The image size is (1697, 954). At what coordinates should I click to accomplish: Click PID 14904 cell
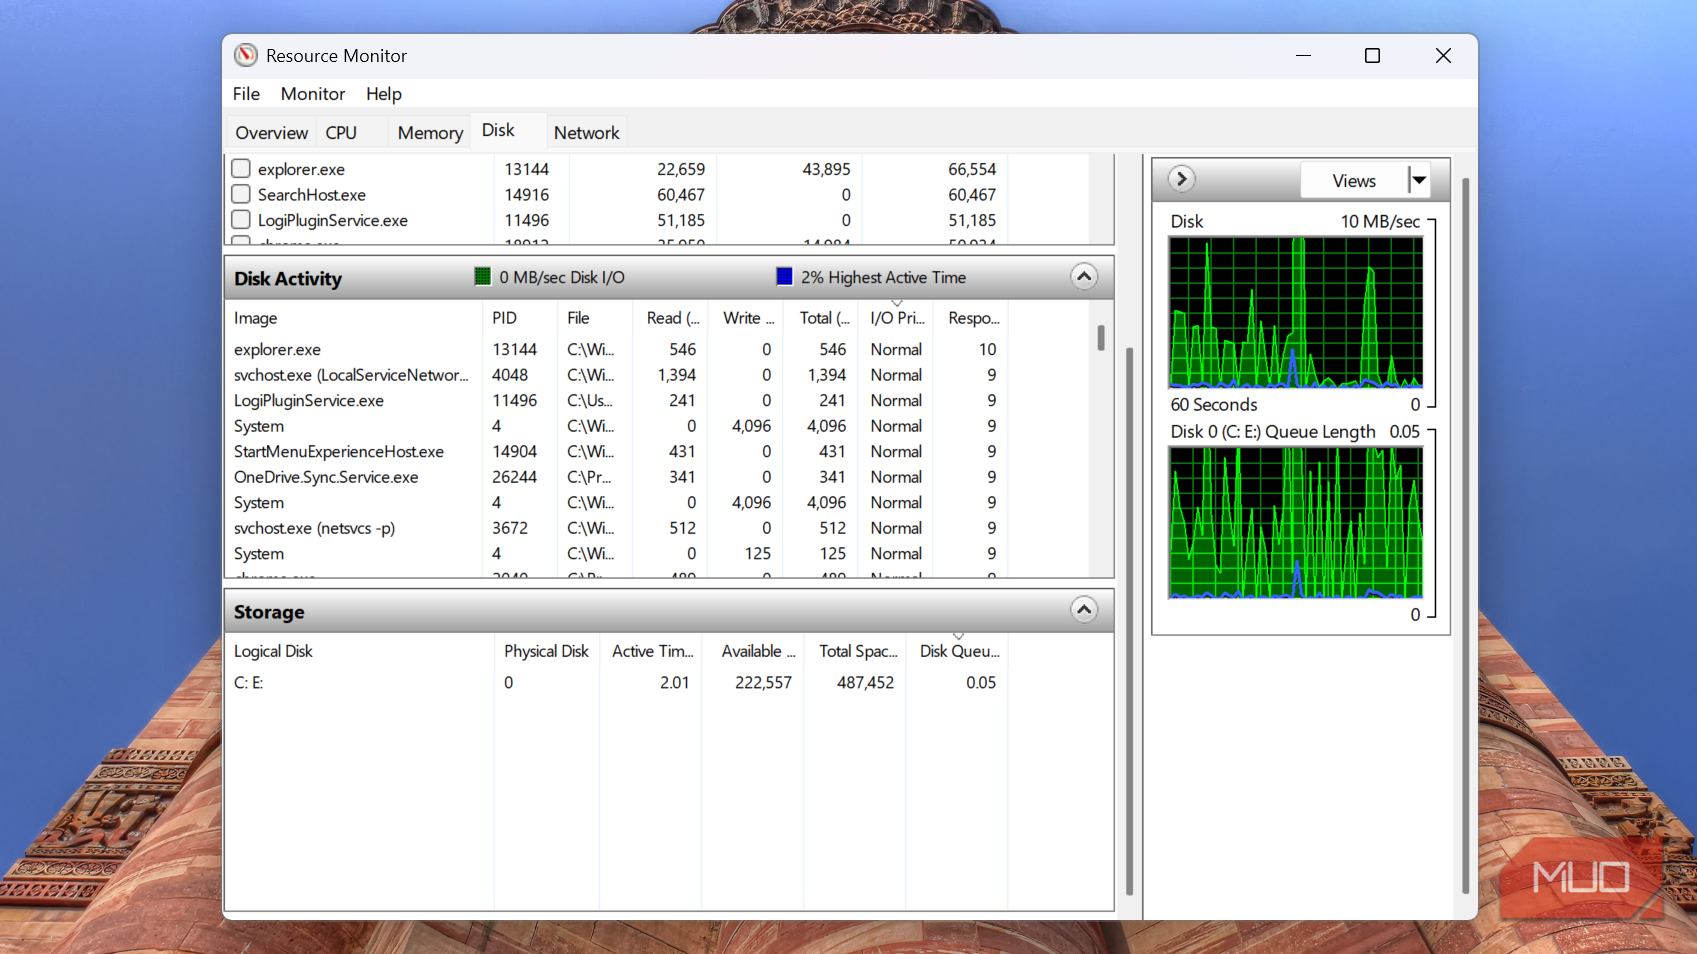tap(515, 451)
